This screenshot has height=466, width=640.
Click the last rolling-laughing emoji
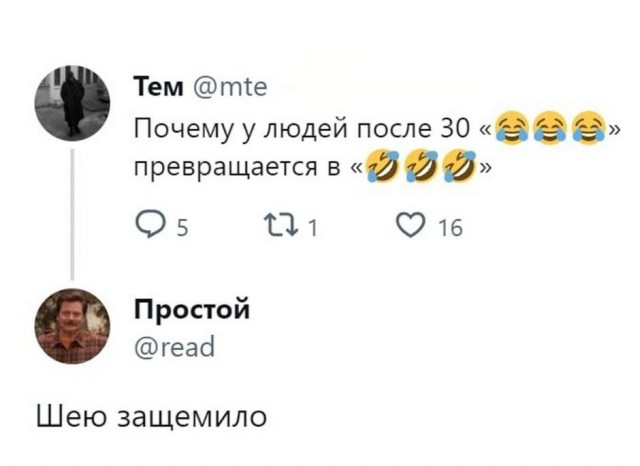tap(461, 167)
